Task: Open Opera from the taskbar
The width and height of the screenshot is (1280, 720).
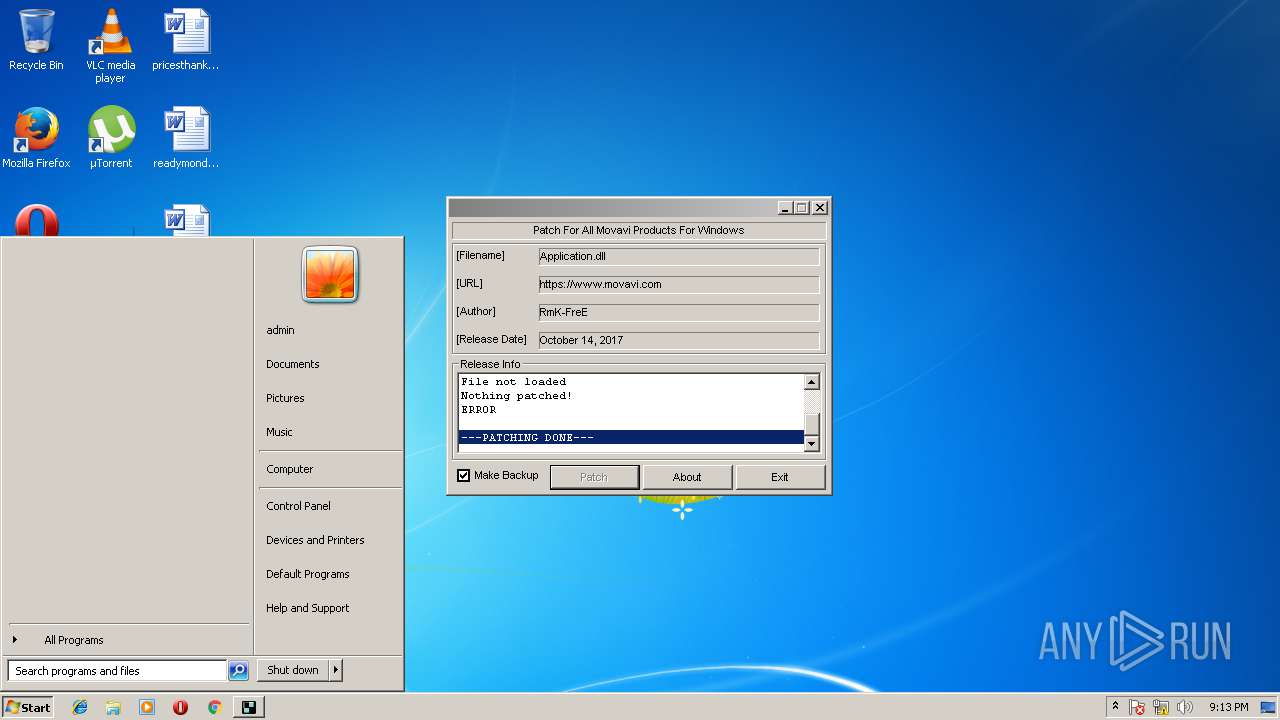Action: tap(180, 707)
